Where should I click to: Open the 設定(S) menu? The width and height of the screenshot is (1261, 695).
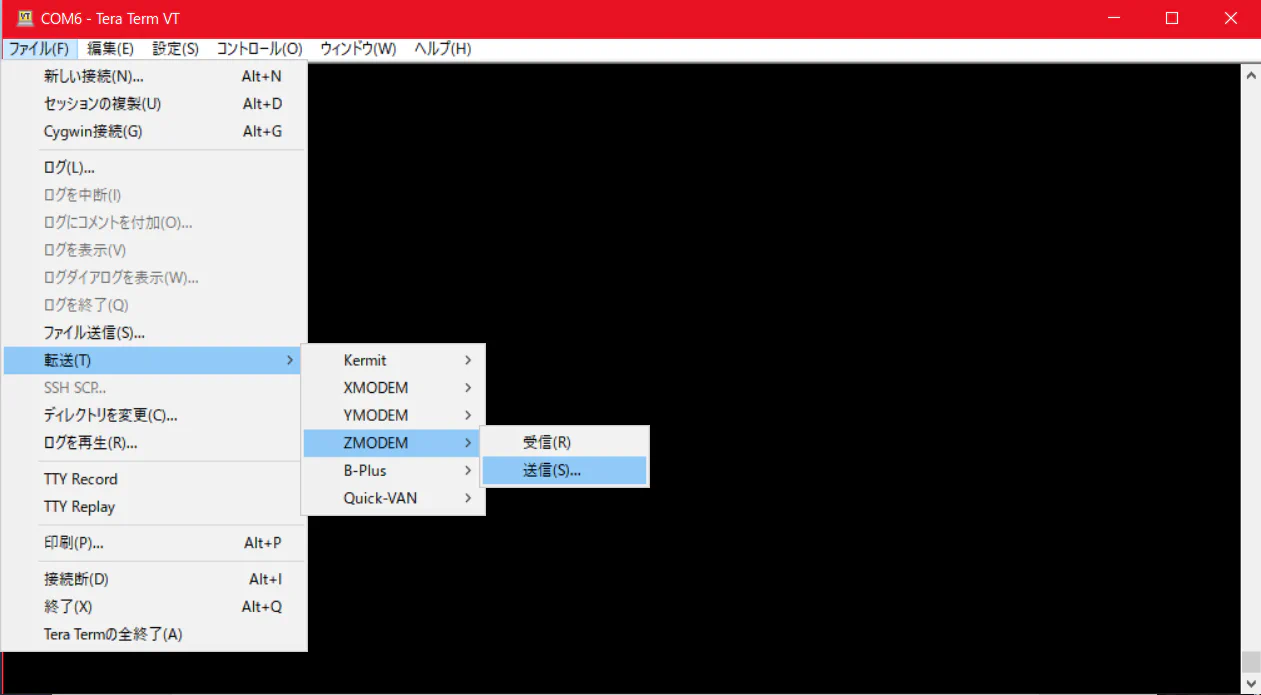click(x=175, y=49)
